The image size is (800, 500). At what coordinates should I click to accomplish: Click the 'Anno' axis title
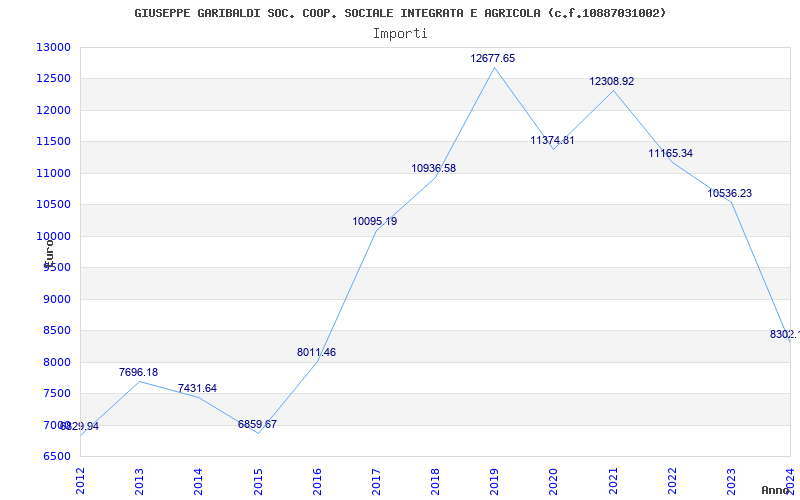tap(776, 490)
